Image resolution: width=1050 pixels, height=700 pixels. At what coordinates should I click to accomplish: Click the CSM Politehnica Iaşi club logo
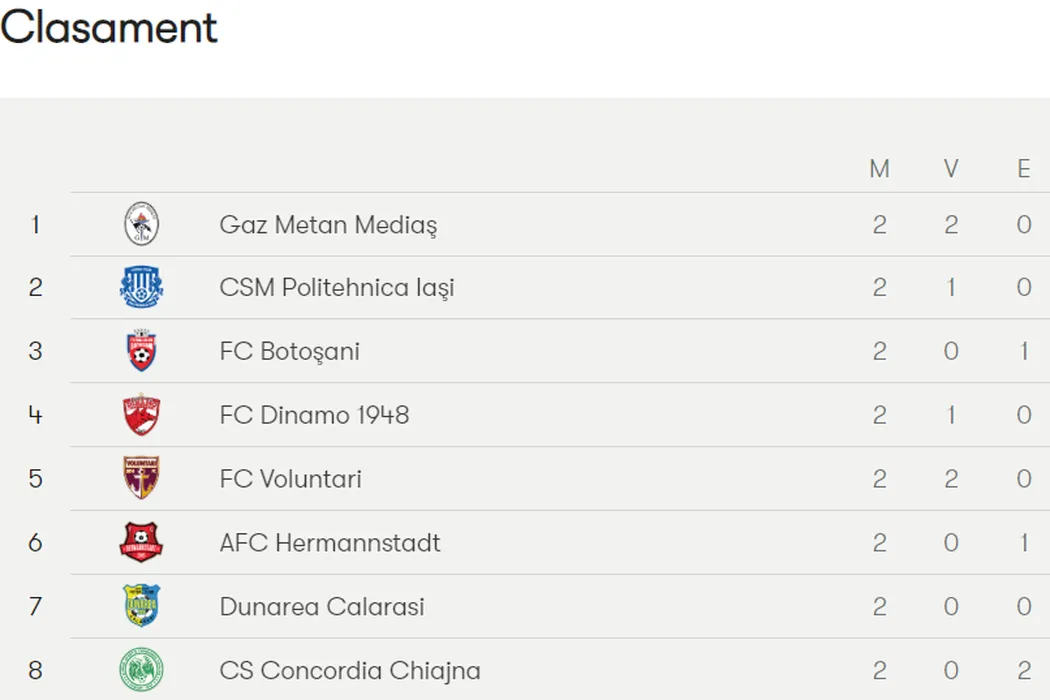[141, 288]
